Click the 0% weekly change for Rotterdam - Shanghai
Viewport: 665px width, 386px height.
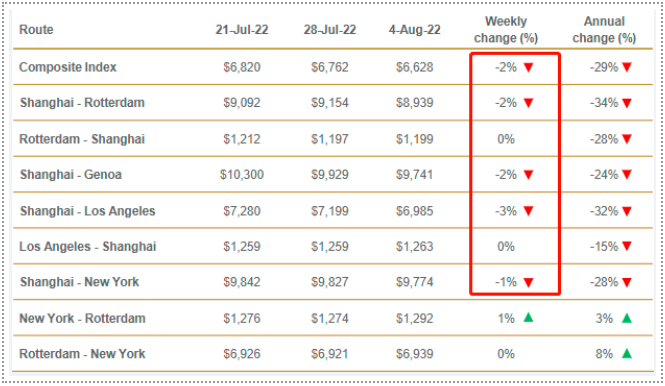coord(506,139)
